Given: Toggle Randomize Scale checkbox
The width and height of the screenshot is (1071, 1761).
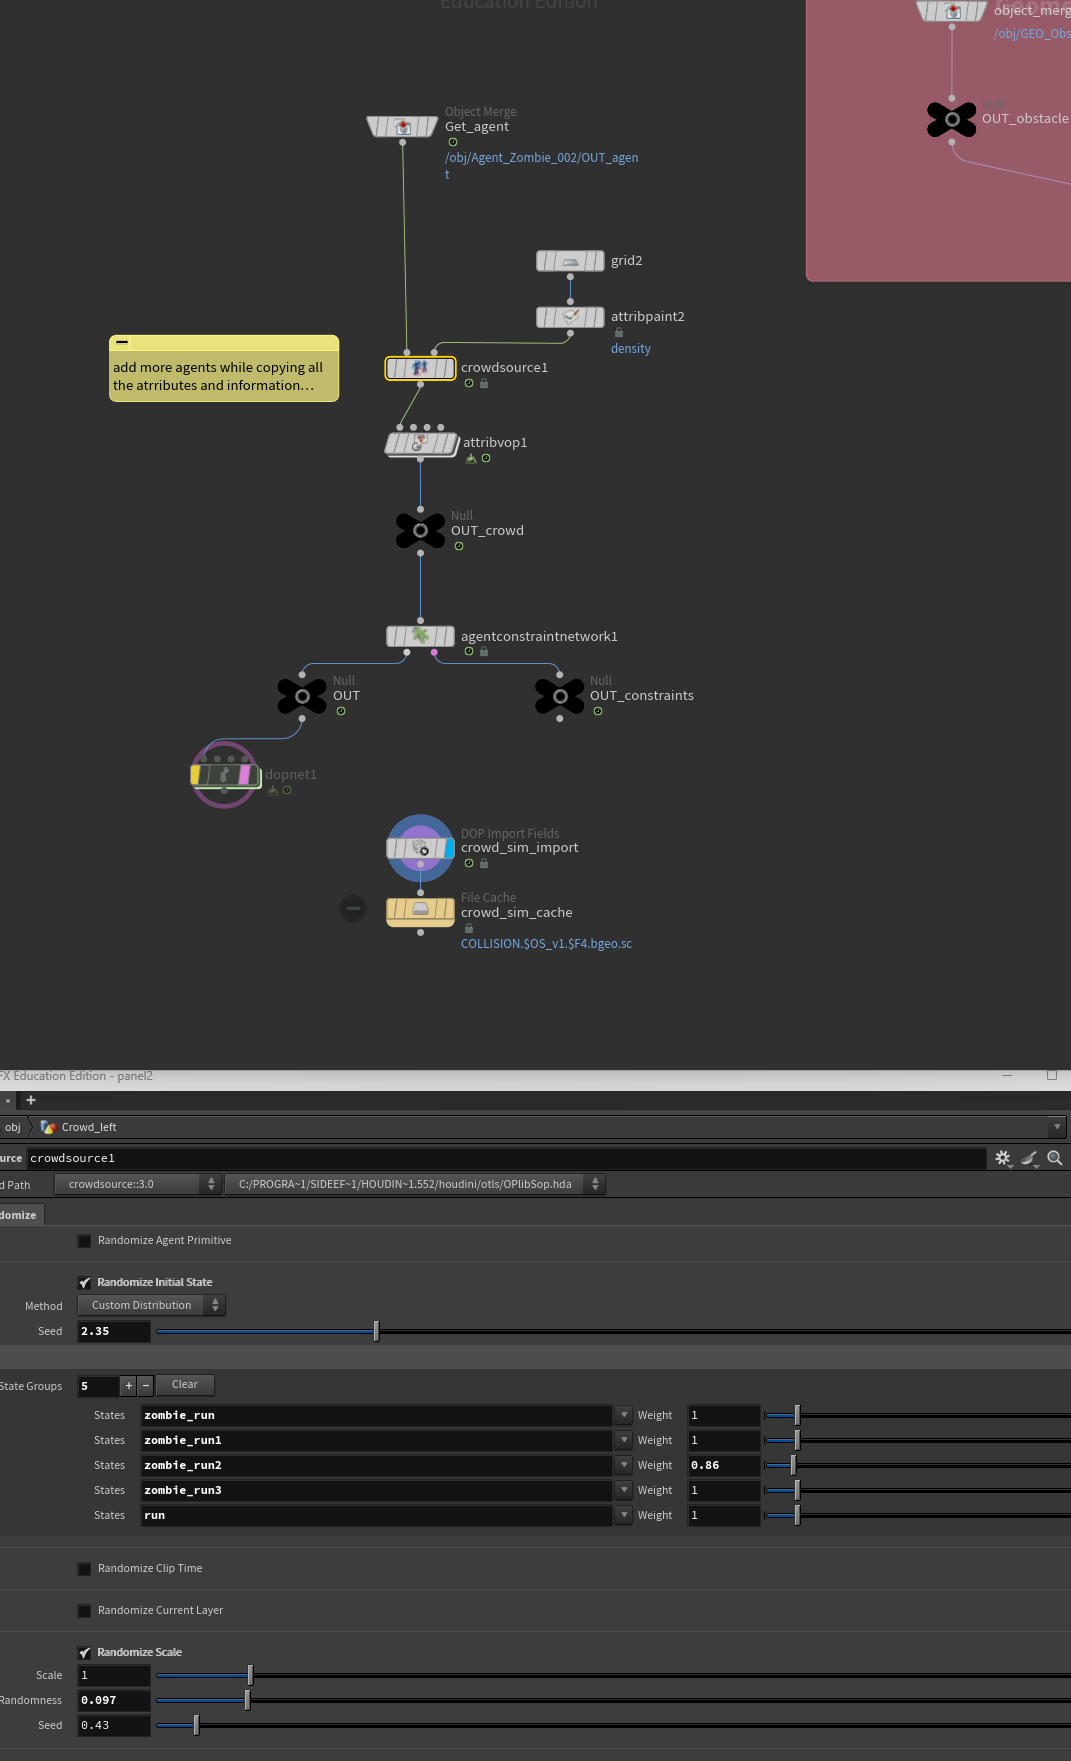Looking at the screenshot, I should 85,1653.
